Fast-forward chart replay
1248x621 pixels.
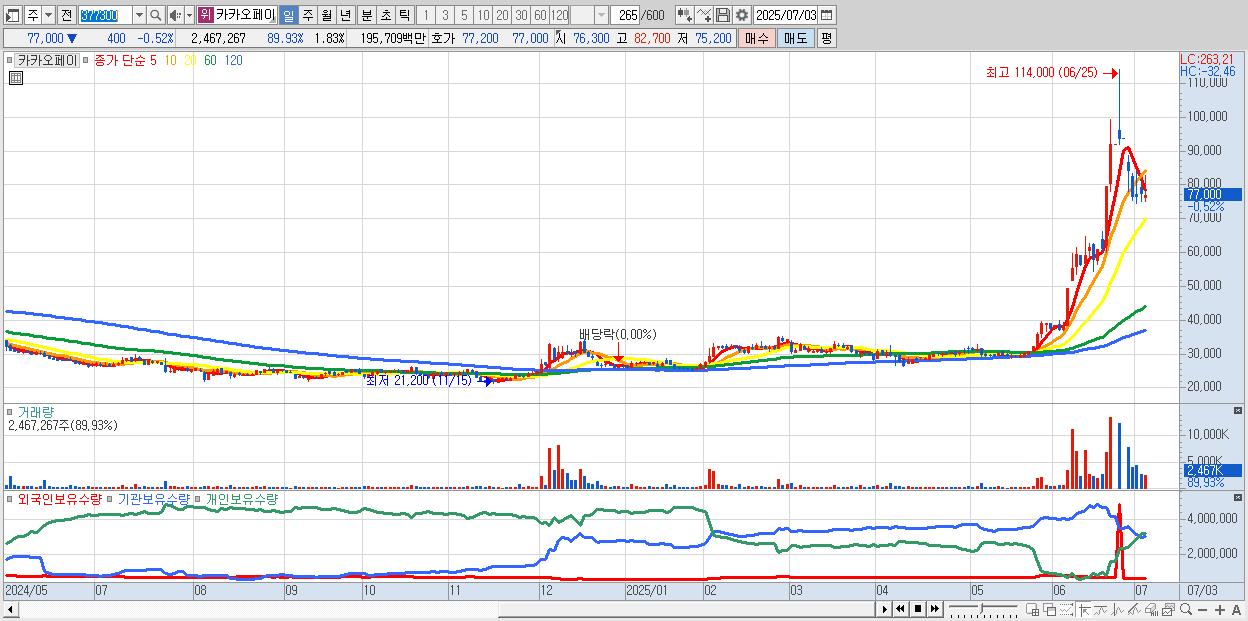click(934, 609)
